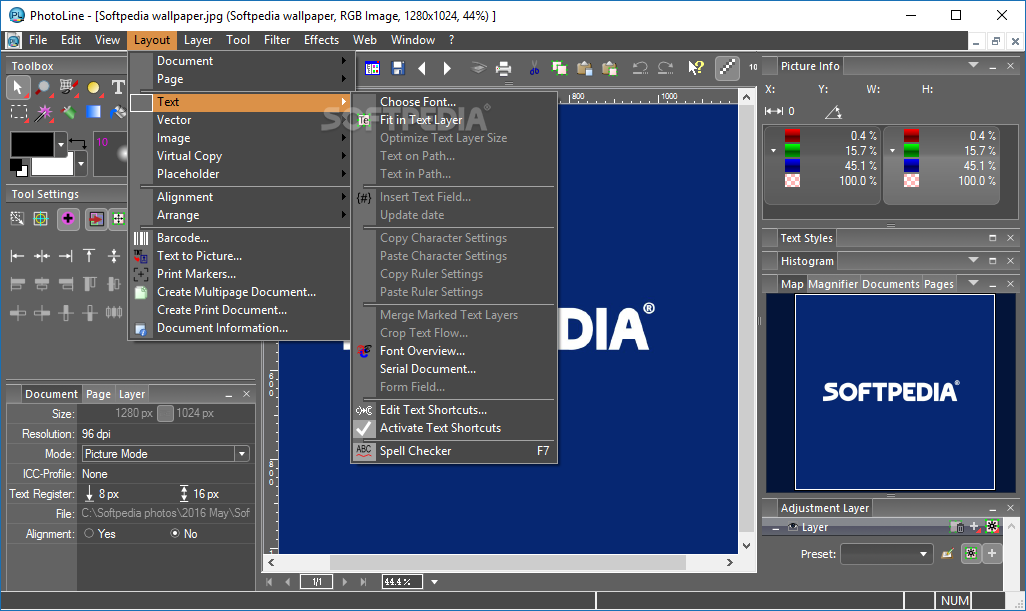Click the canvas horizontal scrollbar thumb
Image resolution: width=1026 pixels, height=611 pixels.
(507, 562)
